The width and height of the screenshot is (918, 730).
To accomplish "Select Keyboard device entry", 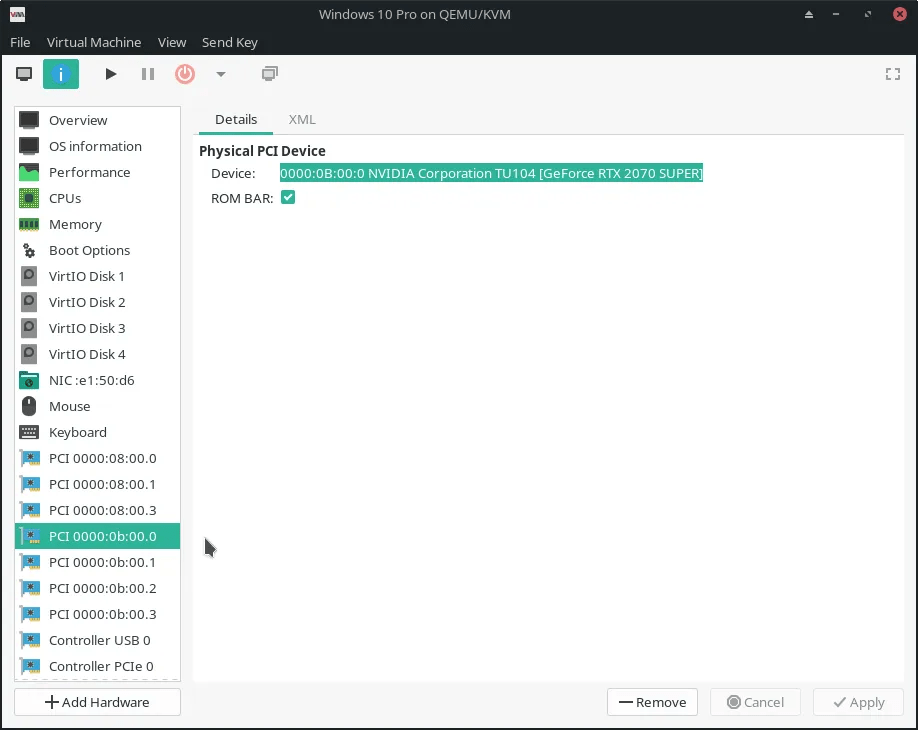I will click(97, 433).
